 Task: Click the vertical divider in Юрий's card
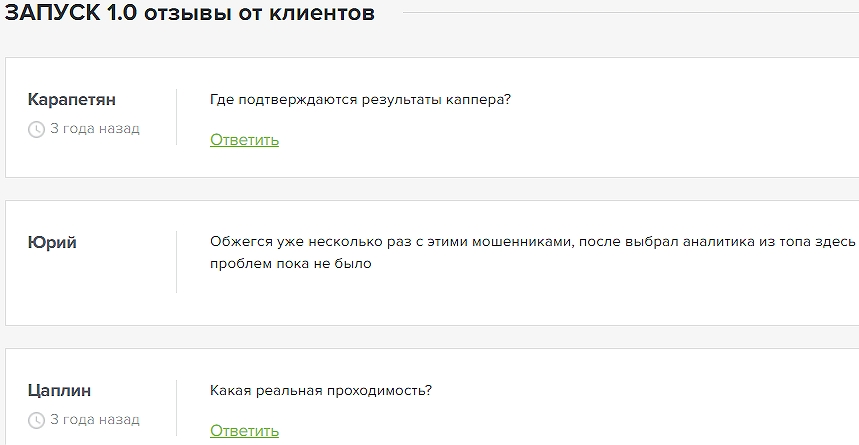coord(177,262)
